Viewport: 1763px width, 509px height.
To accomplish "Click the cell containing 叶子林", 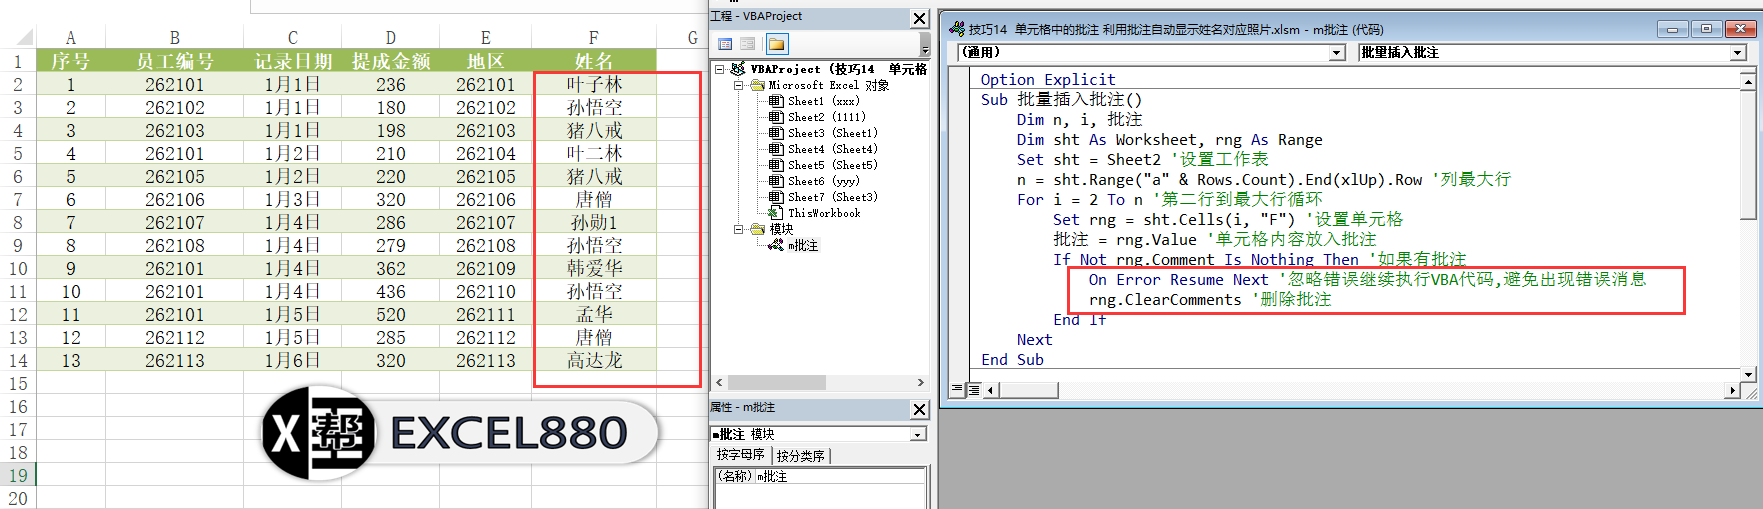I will (594, 84).
